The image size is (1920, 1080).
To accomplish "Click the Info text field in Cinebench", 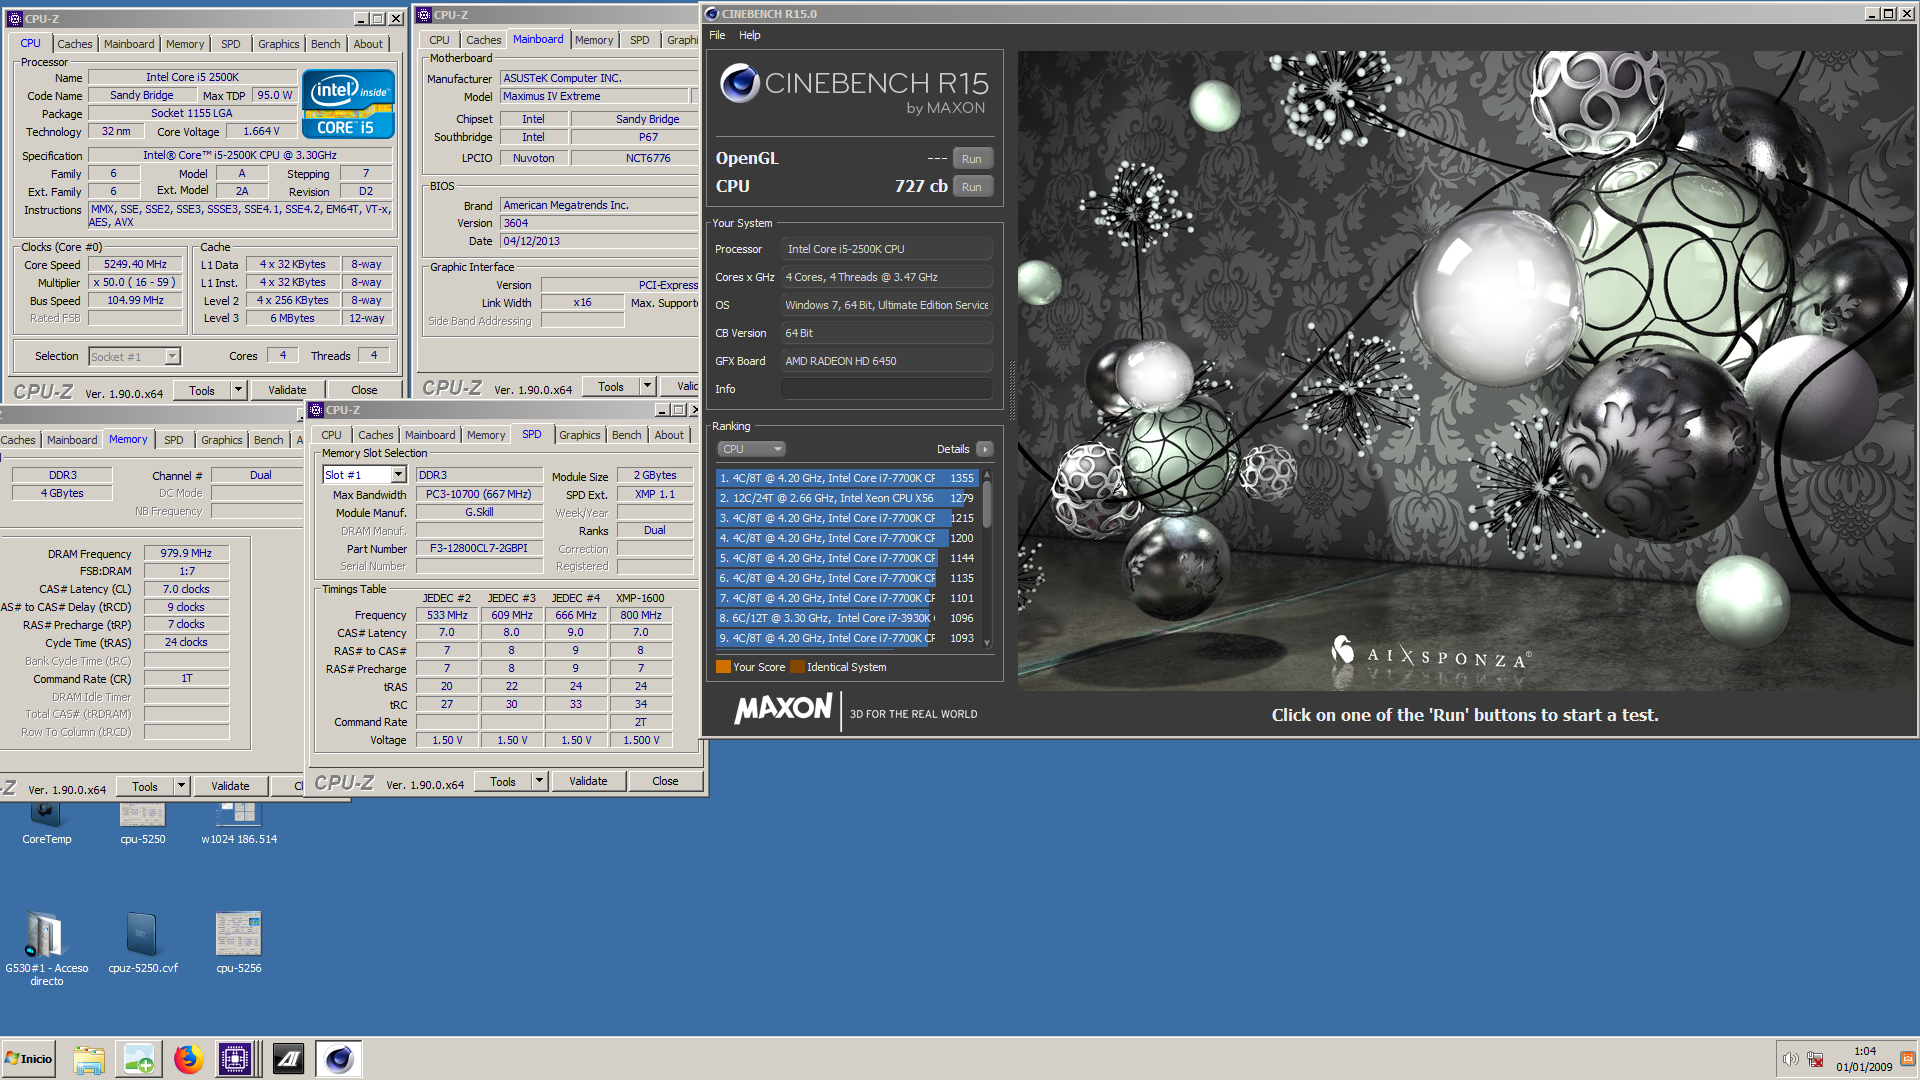I will point(887,389).
